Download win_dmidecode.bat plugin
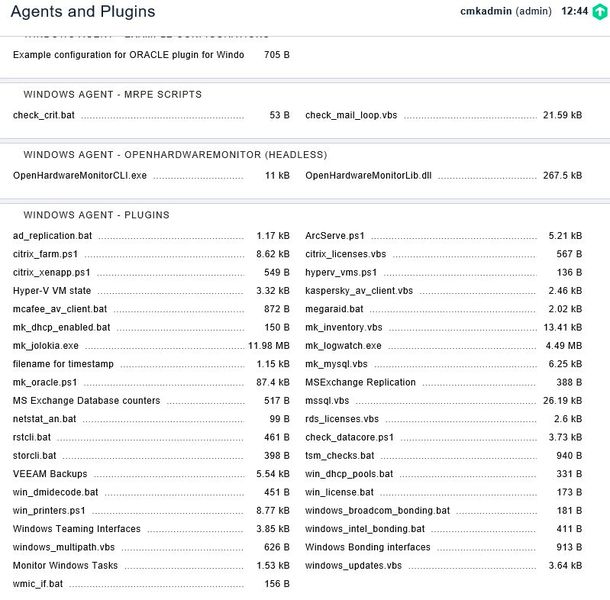This screenshot has height=600, width=610. [x=55, y=492]
